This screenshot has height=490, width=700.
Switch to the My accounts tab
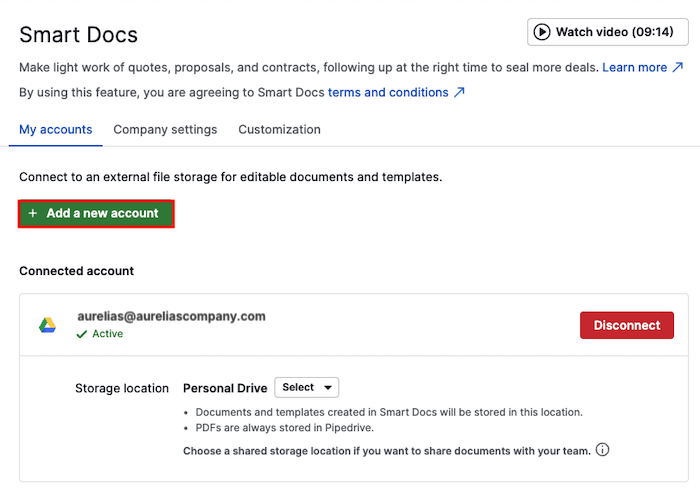pyautogui.click(x=56, y=129)
